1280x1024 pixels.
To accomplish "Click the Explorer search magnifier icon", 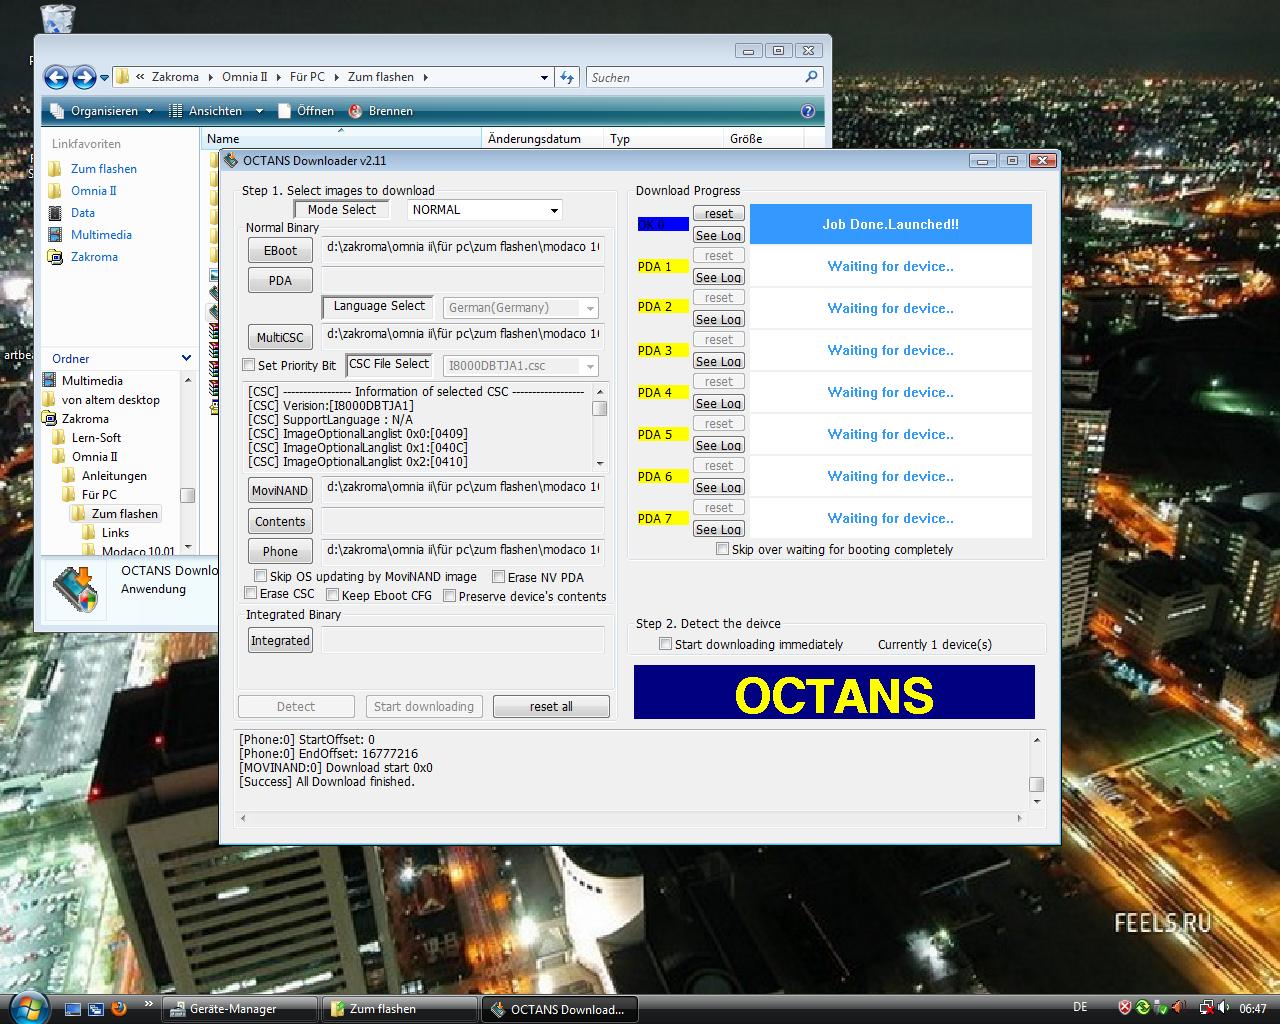I will point(811,76).
